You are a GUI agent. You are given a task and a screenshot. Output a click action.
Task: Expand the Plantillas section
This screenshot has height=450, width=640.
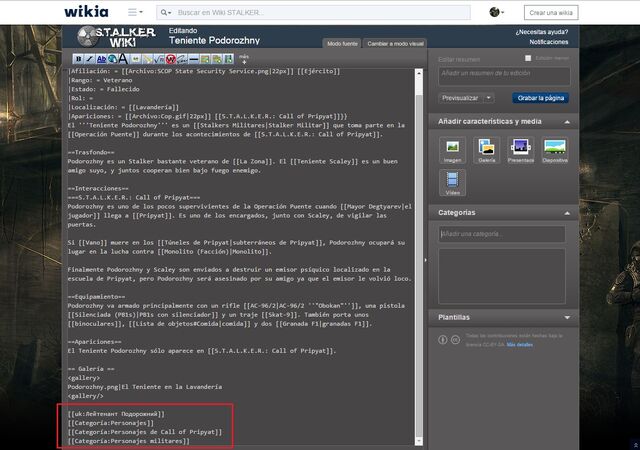coord(567,318)
